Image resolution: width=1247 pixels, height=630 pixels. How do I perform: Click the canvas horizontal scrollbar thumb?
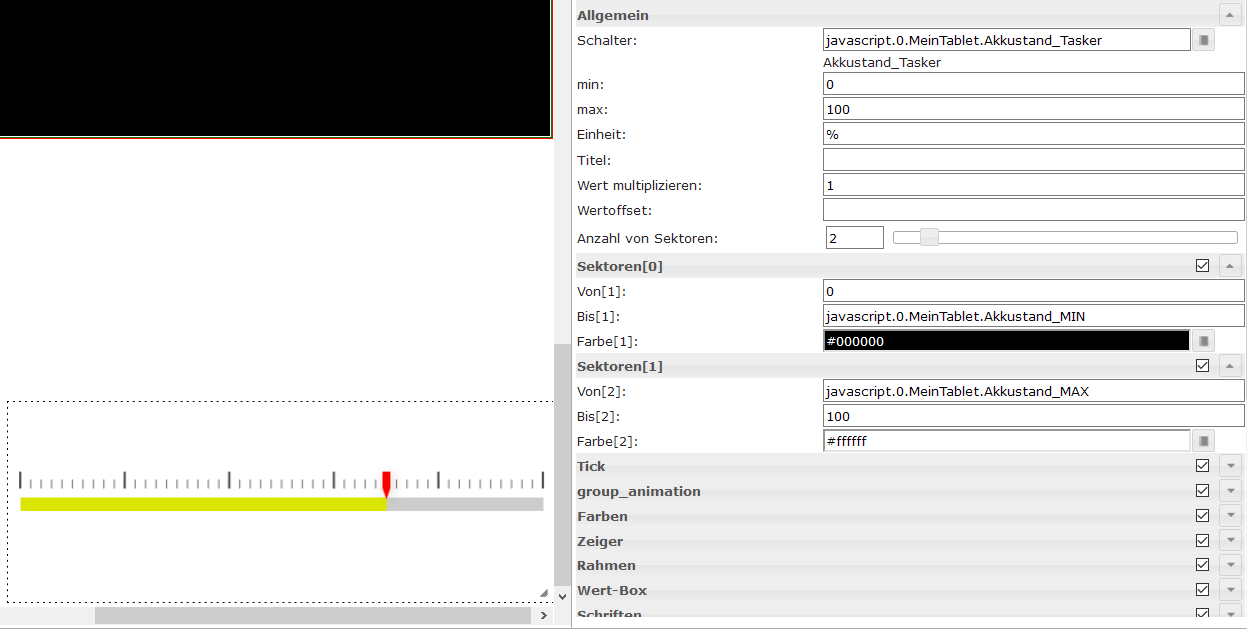point(315,616)
